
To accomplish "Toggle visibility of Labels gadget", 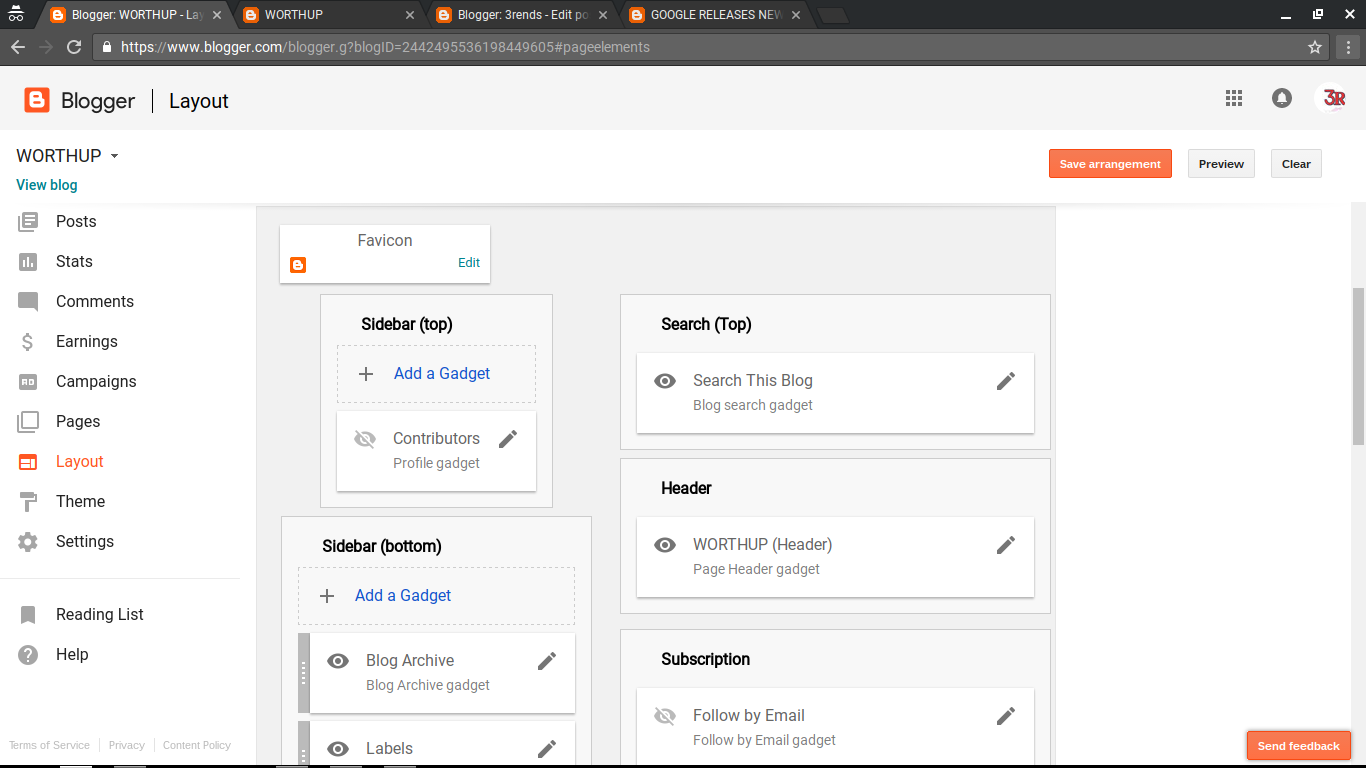I will click(338, 749).
